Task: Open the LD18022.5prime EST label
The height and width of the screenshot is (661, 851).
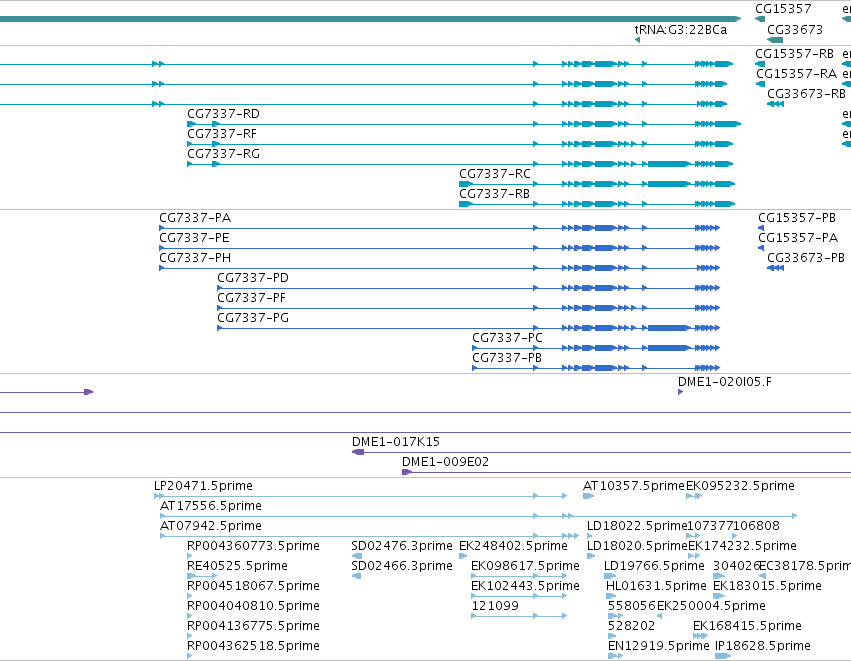Action: point(637,526)
